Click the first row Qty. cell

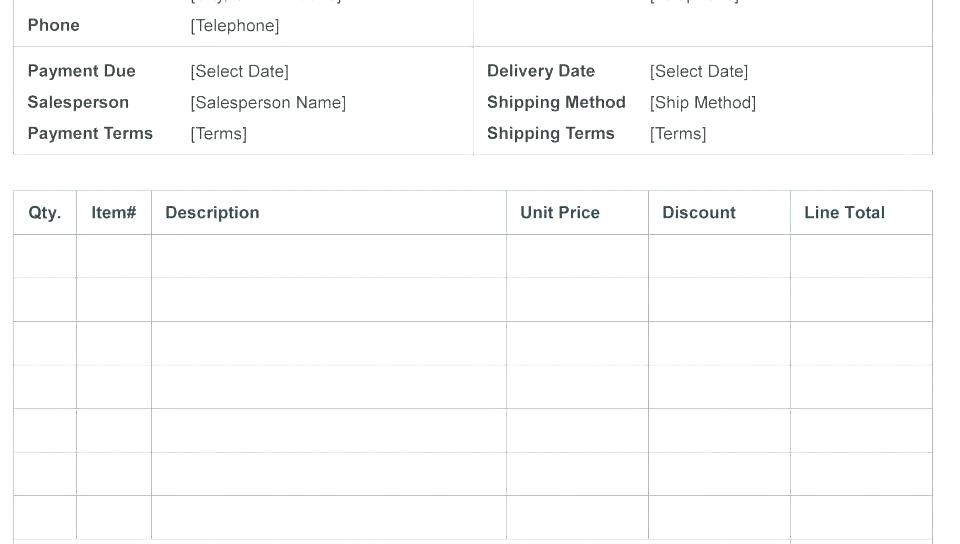click(45, 256)
